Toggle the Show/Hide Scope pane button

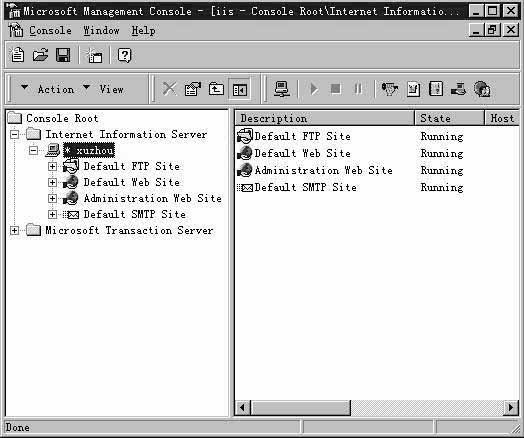click(240, 89)
